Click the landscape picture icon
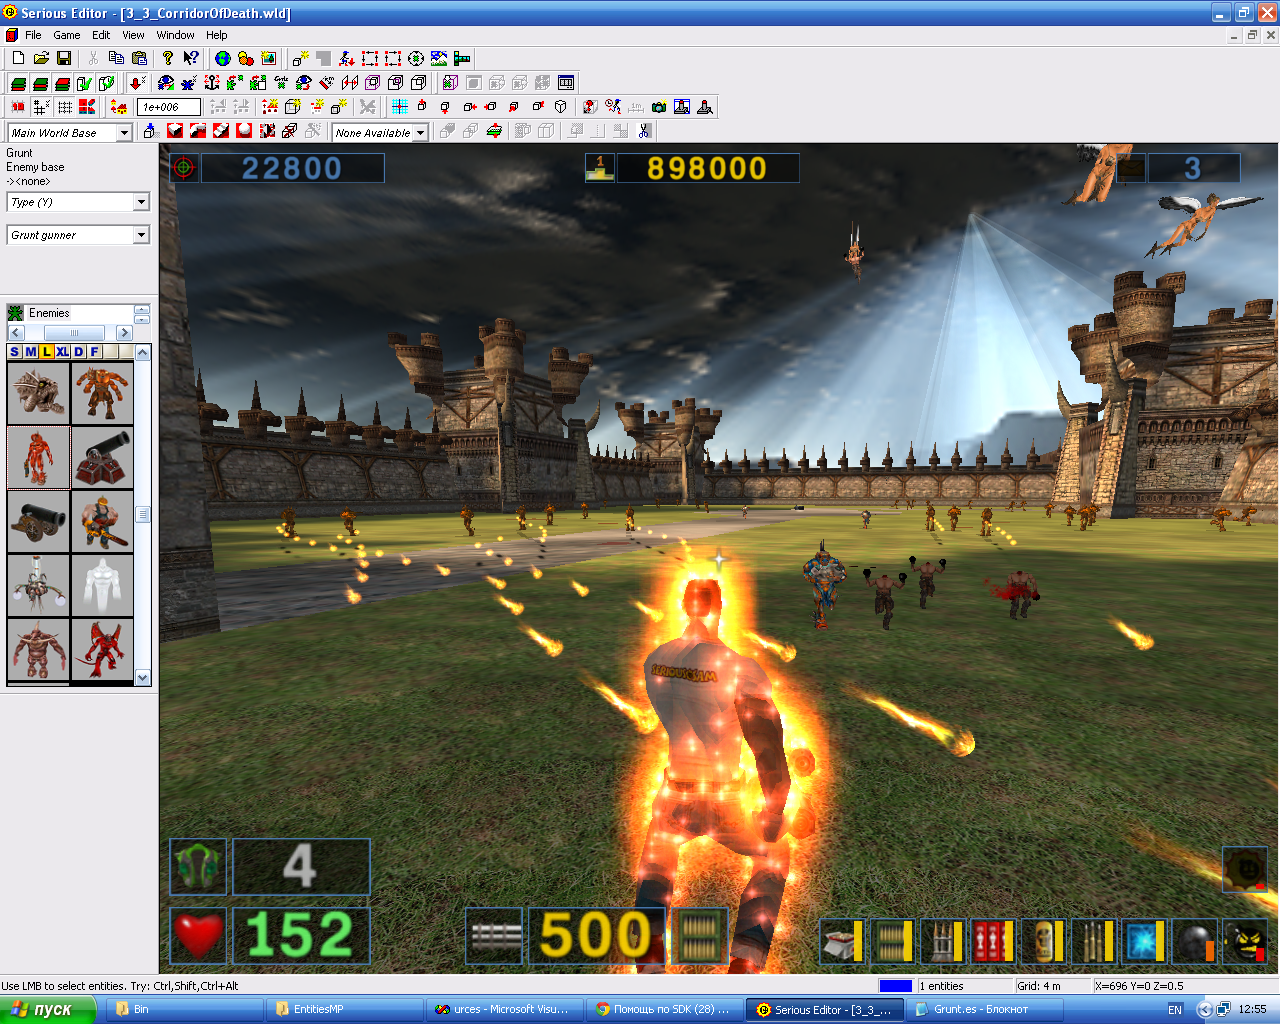 click(x=439, y=58)
